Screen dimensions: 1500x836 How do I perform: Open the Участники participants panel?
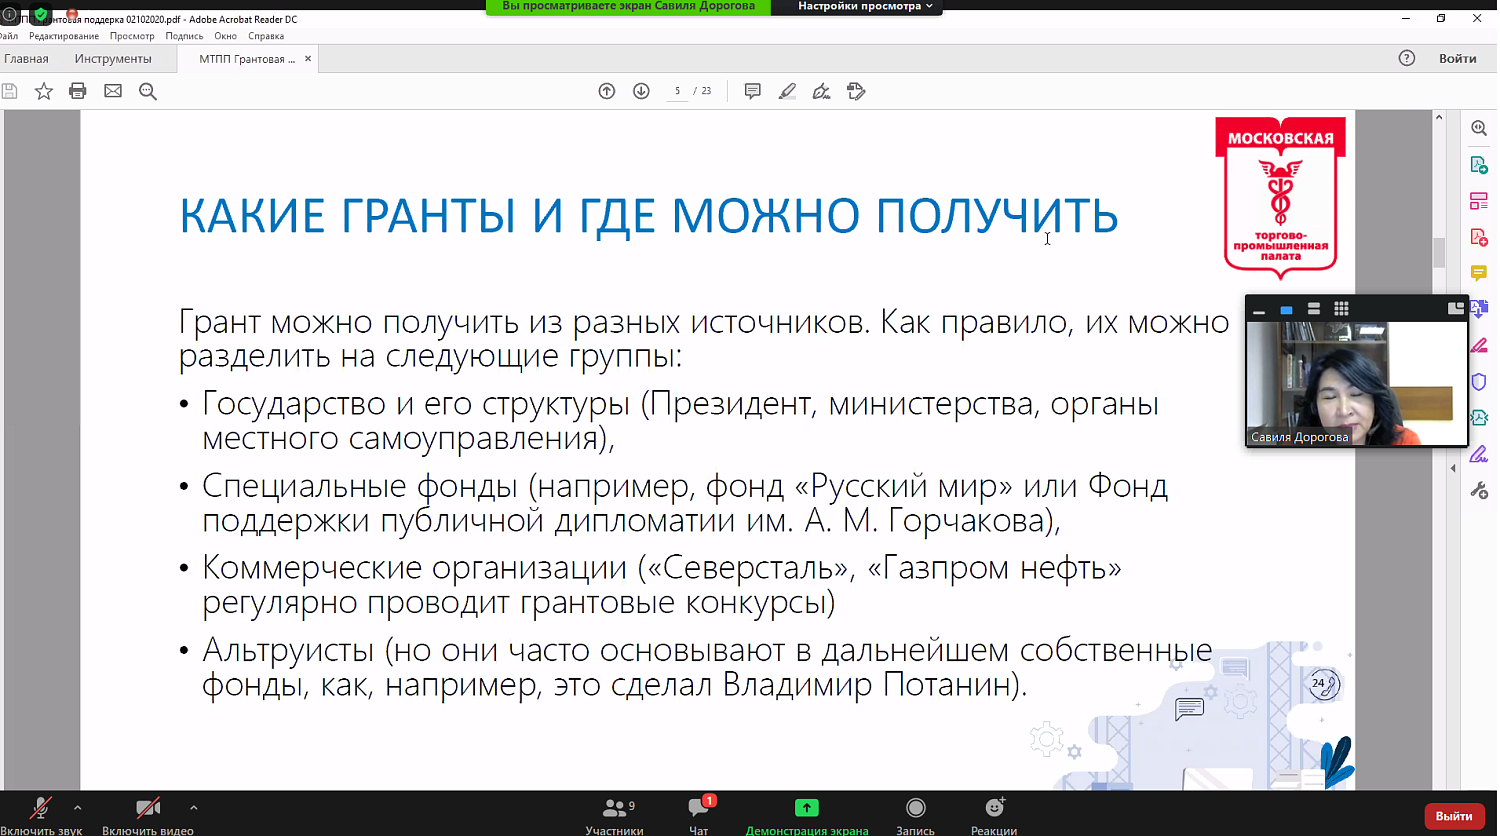click(x=614, y=814)
